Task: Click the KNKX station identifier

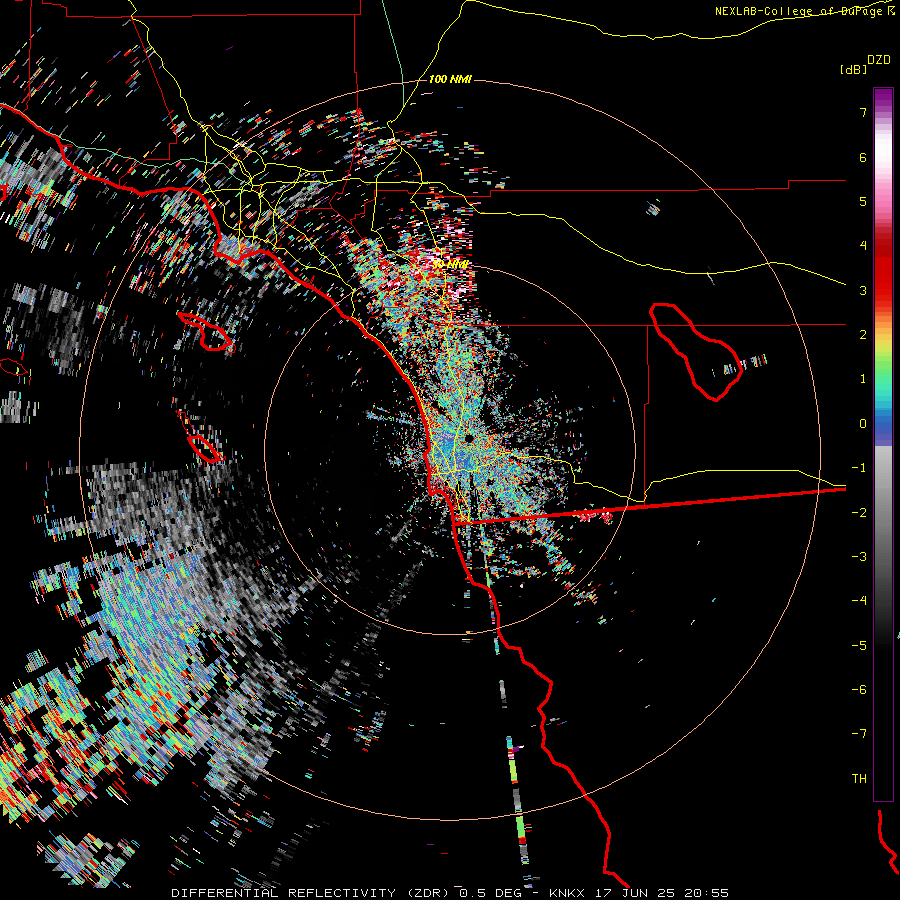Action: pos(567,893)
